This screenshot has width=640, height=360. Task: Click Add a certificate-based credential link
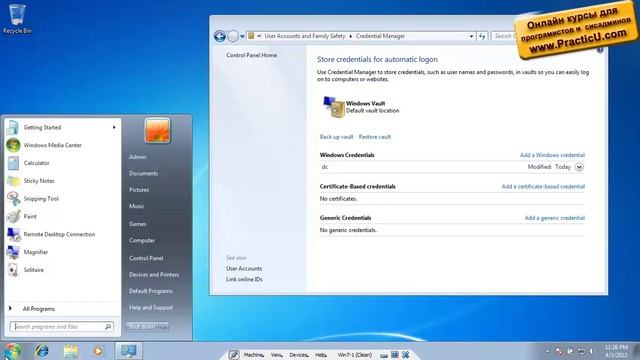[x=543, y=187]
